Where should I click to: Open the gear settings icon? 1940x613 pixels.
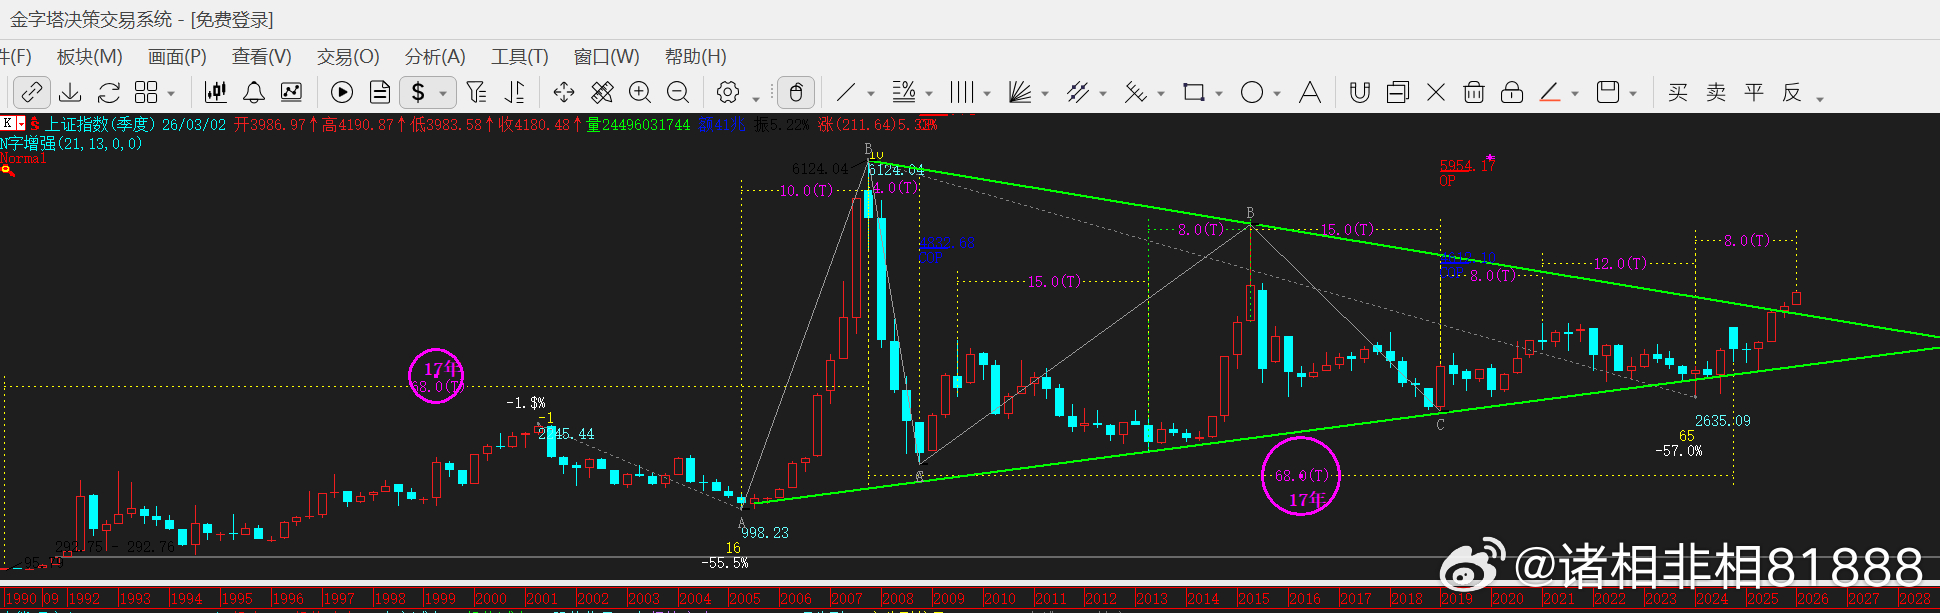tap(728, 92)
